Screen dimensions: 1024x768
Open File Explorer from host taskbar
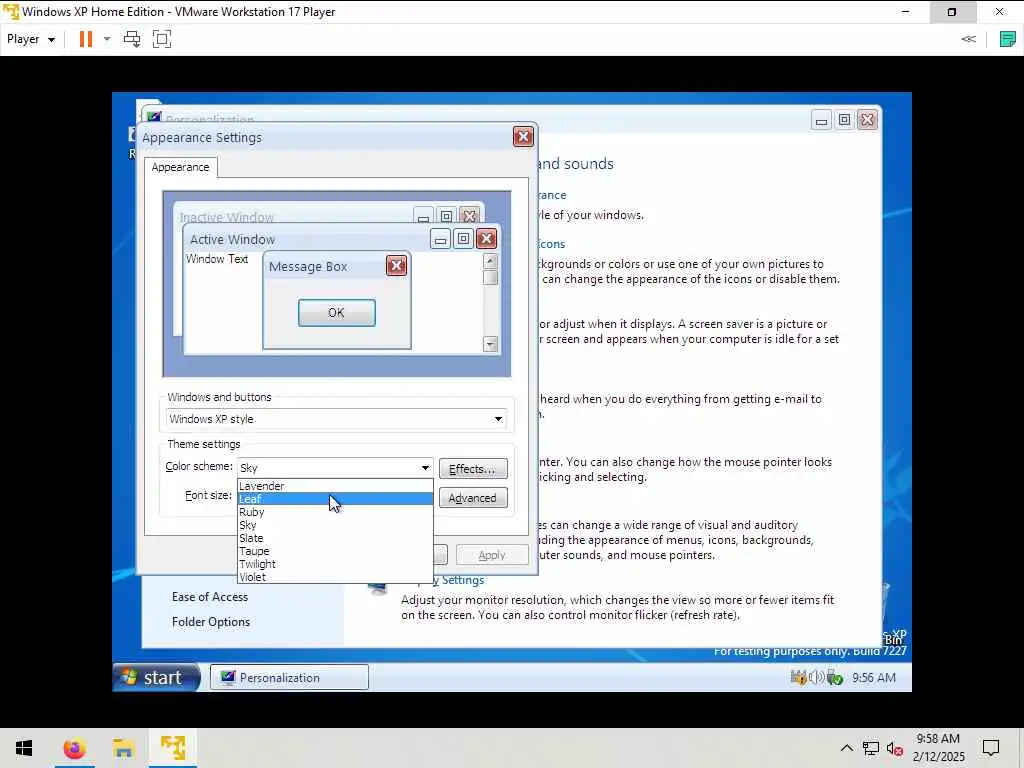(123, 748)
